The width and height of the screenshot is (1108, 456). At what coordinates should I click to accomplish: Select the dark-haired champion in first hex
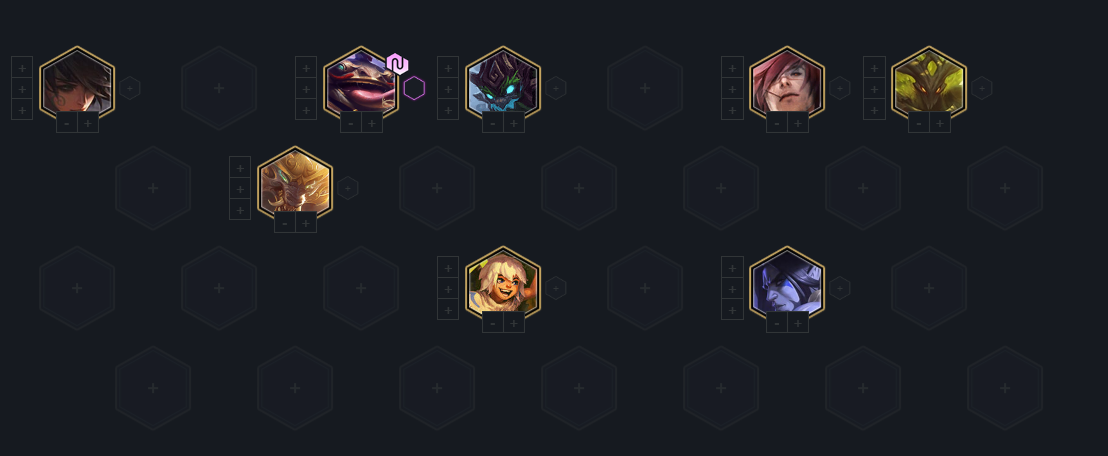[x=77, y=83]
